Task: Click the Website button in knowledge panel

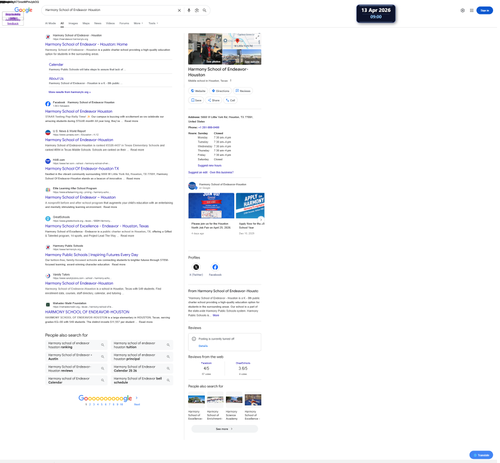Action: click(x=198, y=91)
